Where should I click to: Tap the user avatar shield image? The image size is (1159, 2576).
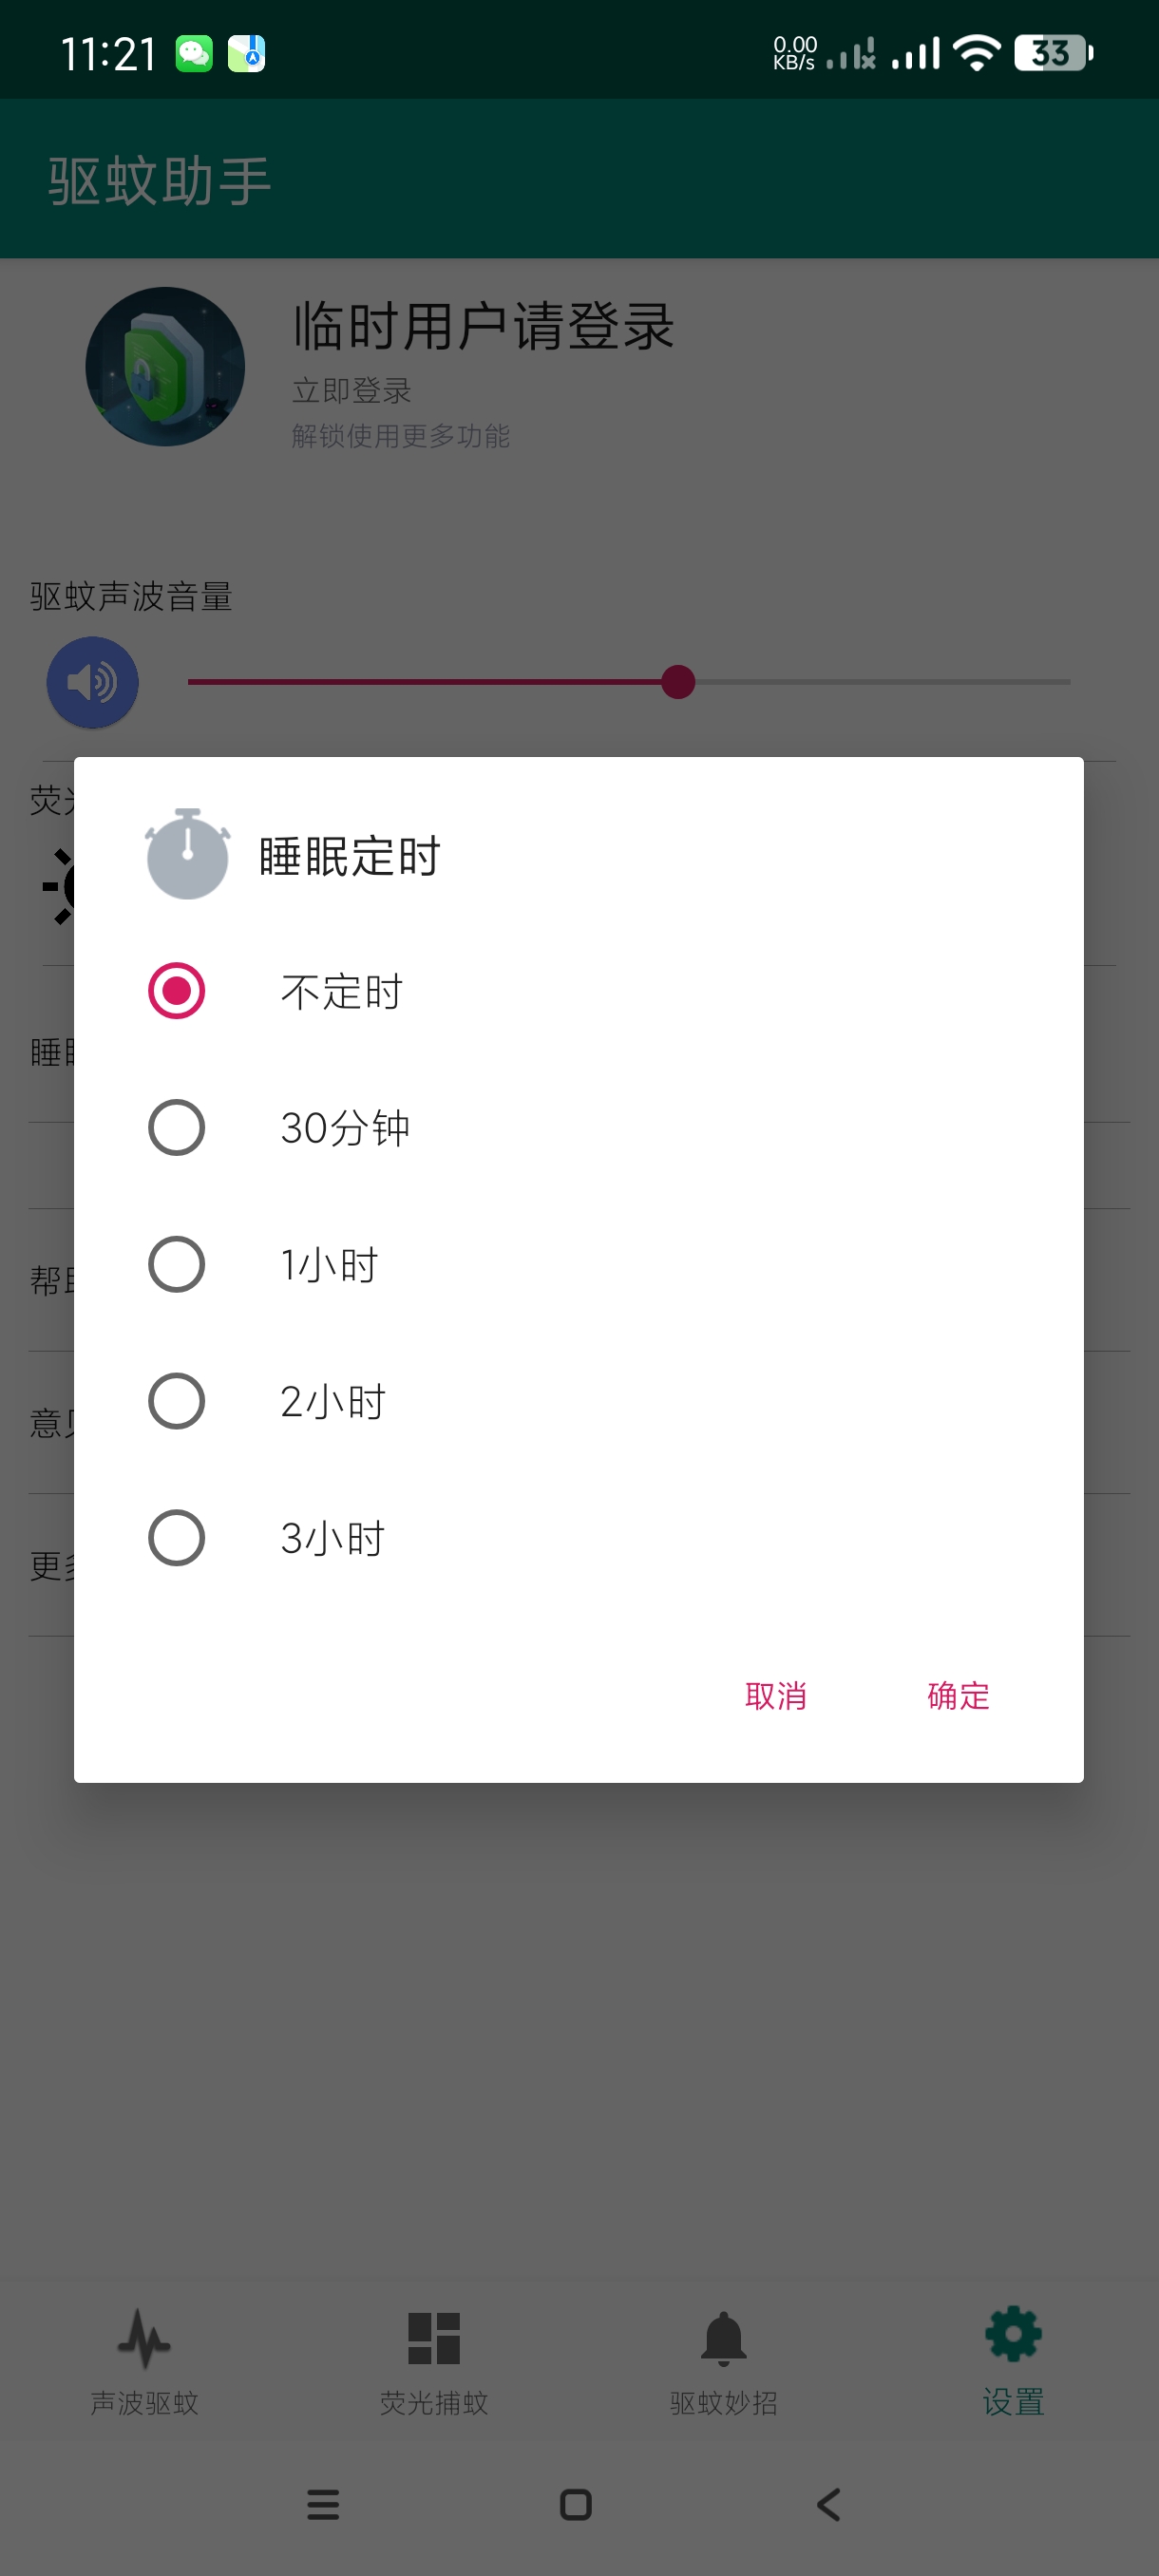[x=165, y=367]
